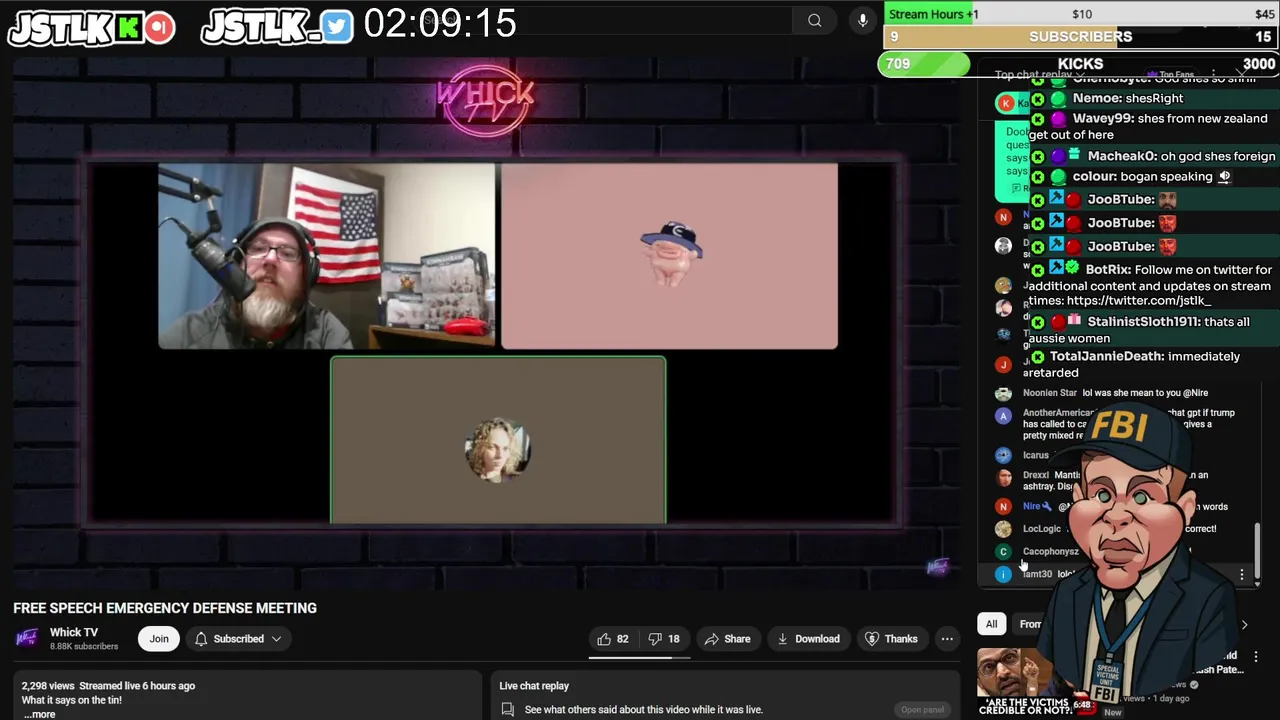This screenshot has height=720, width=1280.
Task: Open the Whick TV channel name link
Action: click(x=74, y=632)
